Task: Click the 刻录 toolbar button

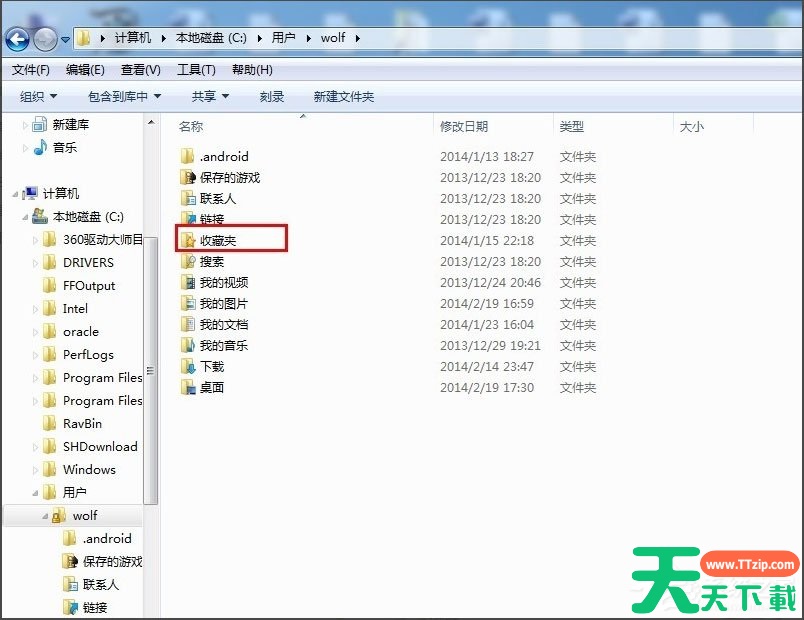Action: pos(272,96)
